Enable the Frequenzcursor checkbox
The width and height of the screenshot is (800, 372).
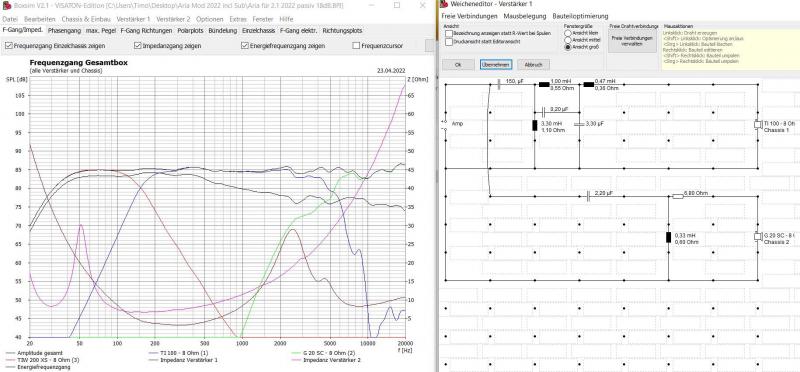[x=356, y=45]
